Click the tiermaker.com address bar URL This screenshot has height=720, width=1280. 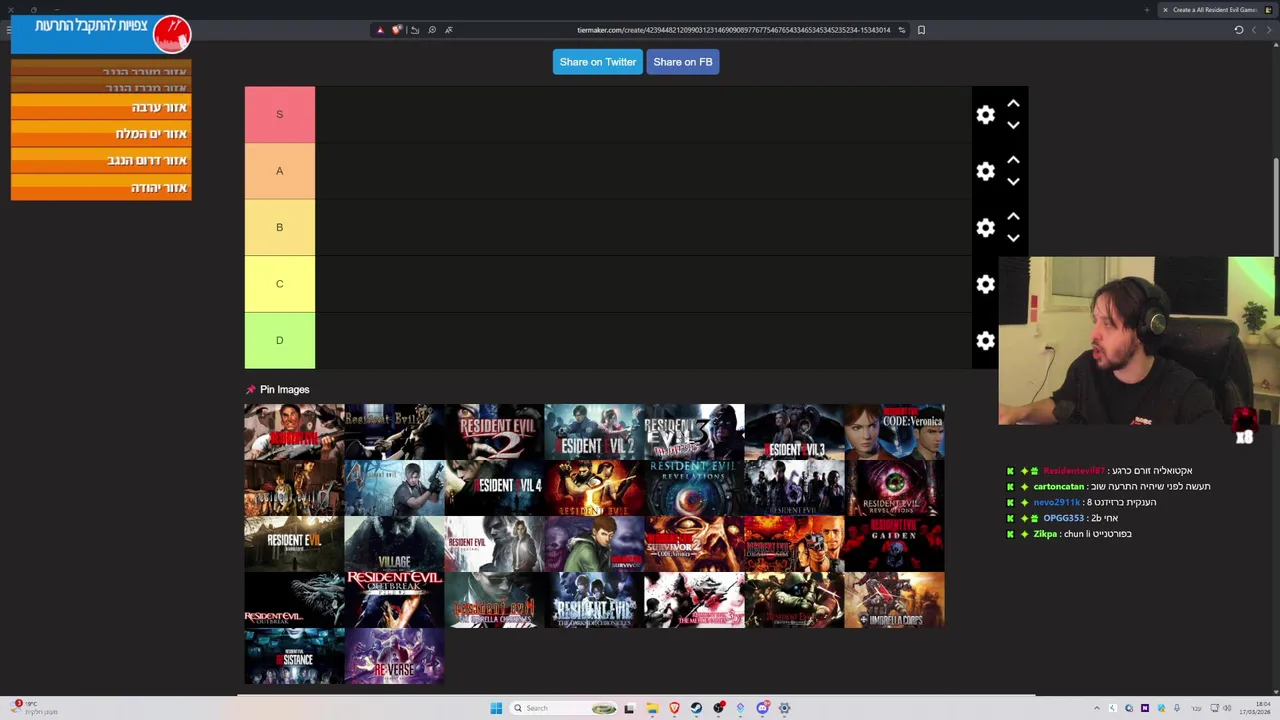733,30
